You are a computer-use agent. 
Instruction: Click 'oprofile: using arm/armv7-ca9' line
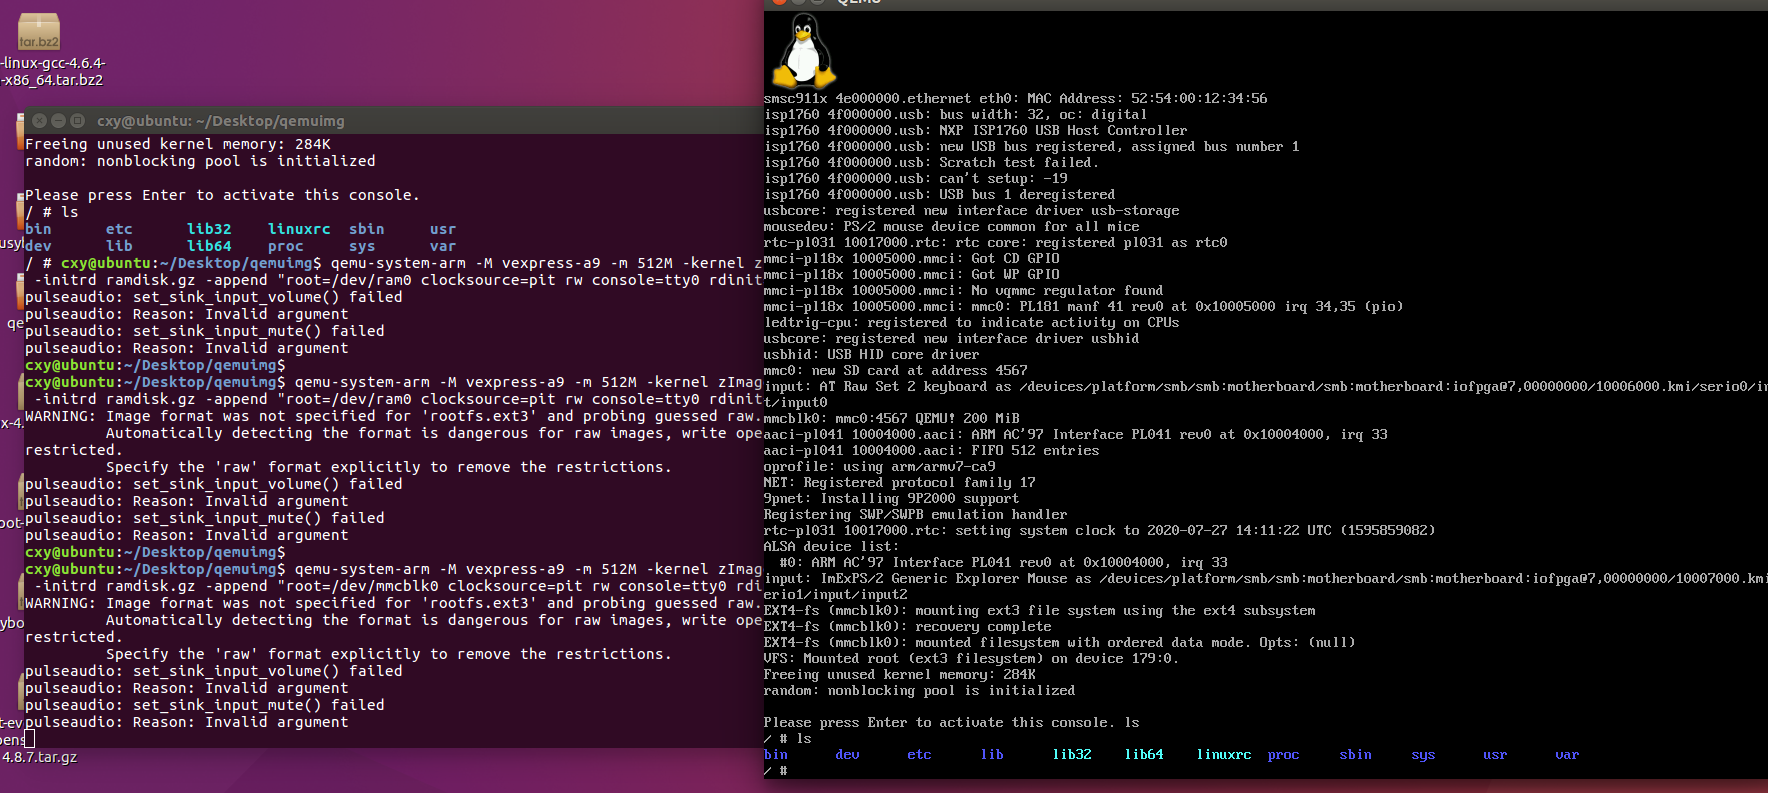click(x=880, y=467)
